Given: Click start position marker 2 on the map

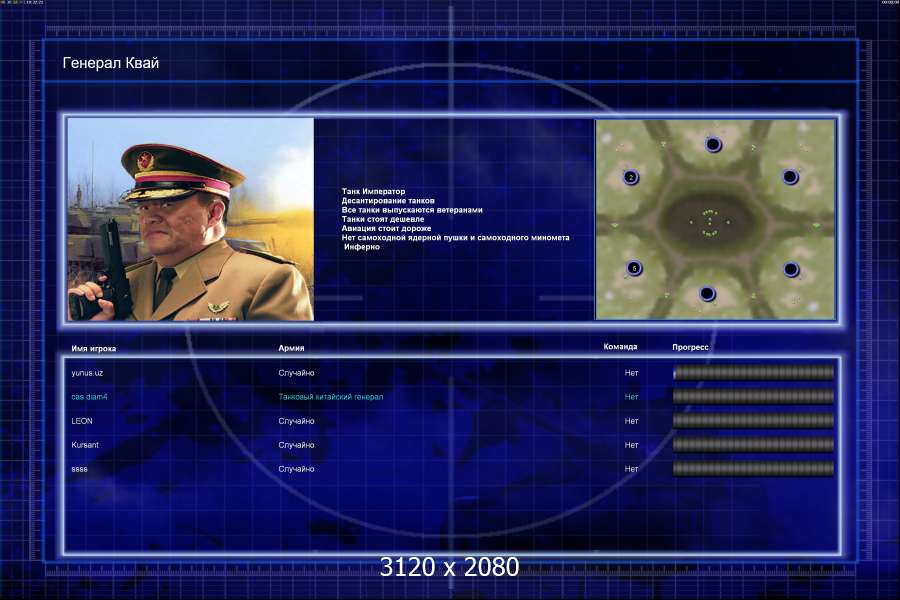Looking at the screenshot, I should [x=631, y=177].
